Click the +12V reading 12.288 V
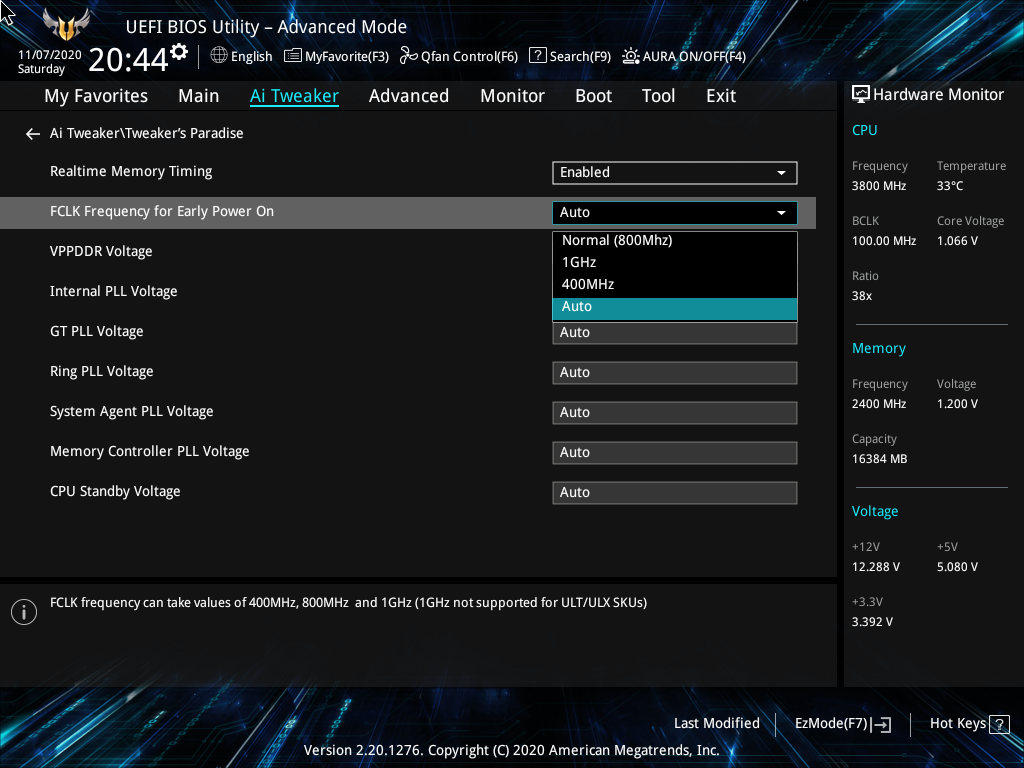Image resolution: width=1024 pixels, height=768 pixels. pos(876,567)
